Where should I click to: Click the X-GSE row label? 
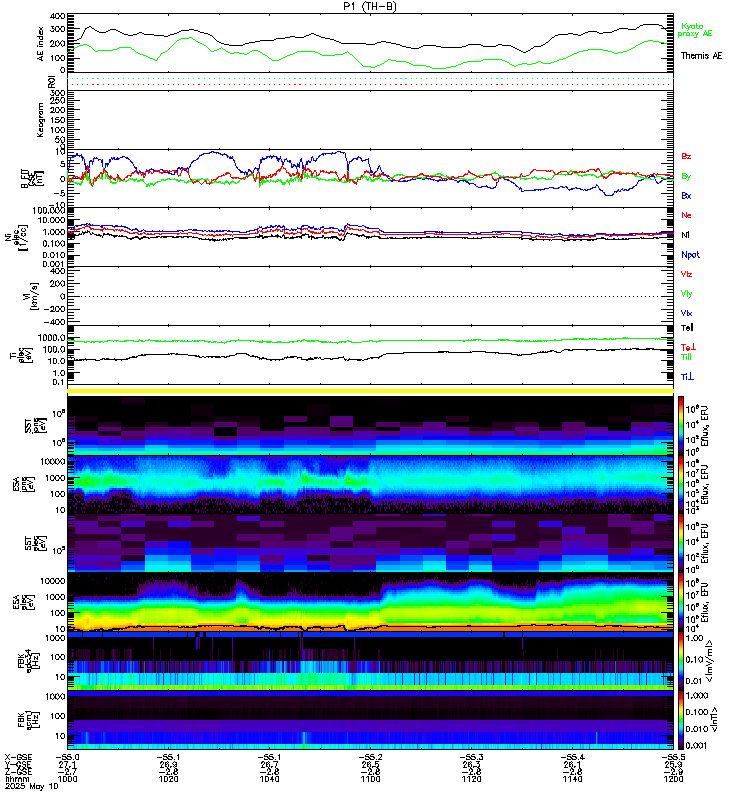pyautogui.click(x=18, y=757)
